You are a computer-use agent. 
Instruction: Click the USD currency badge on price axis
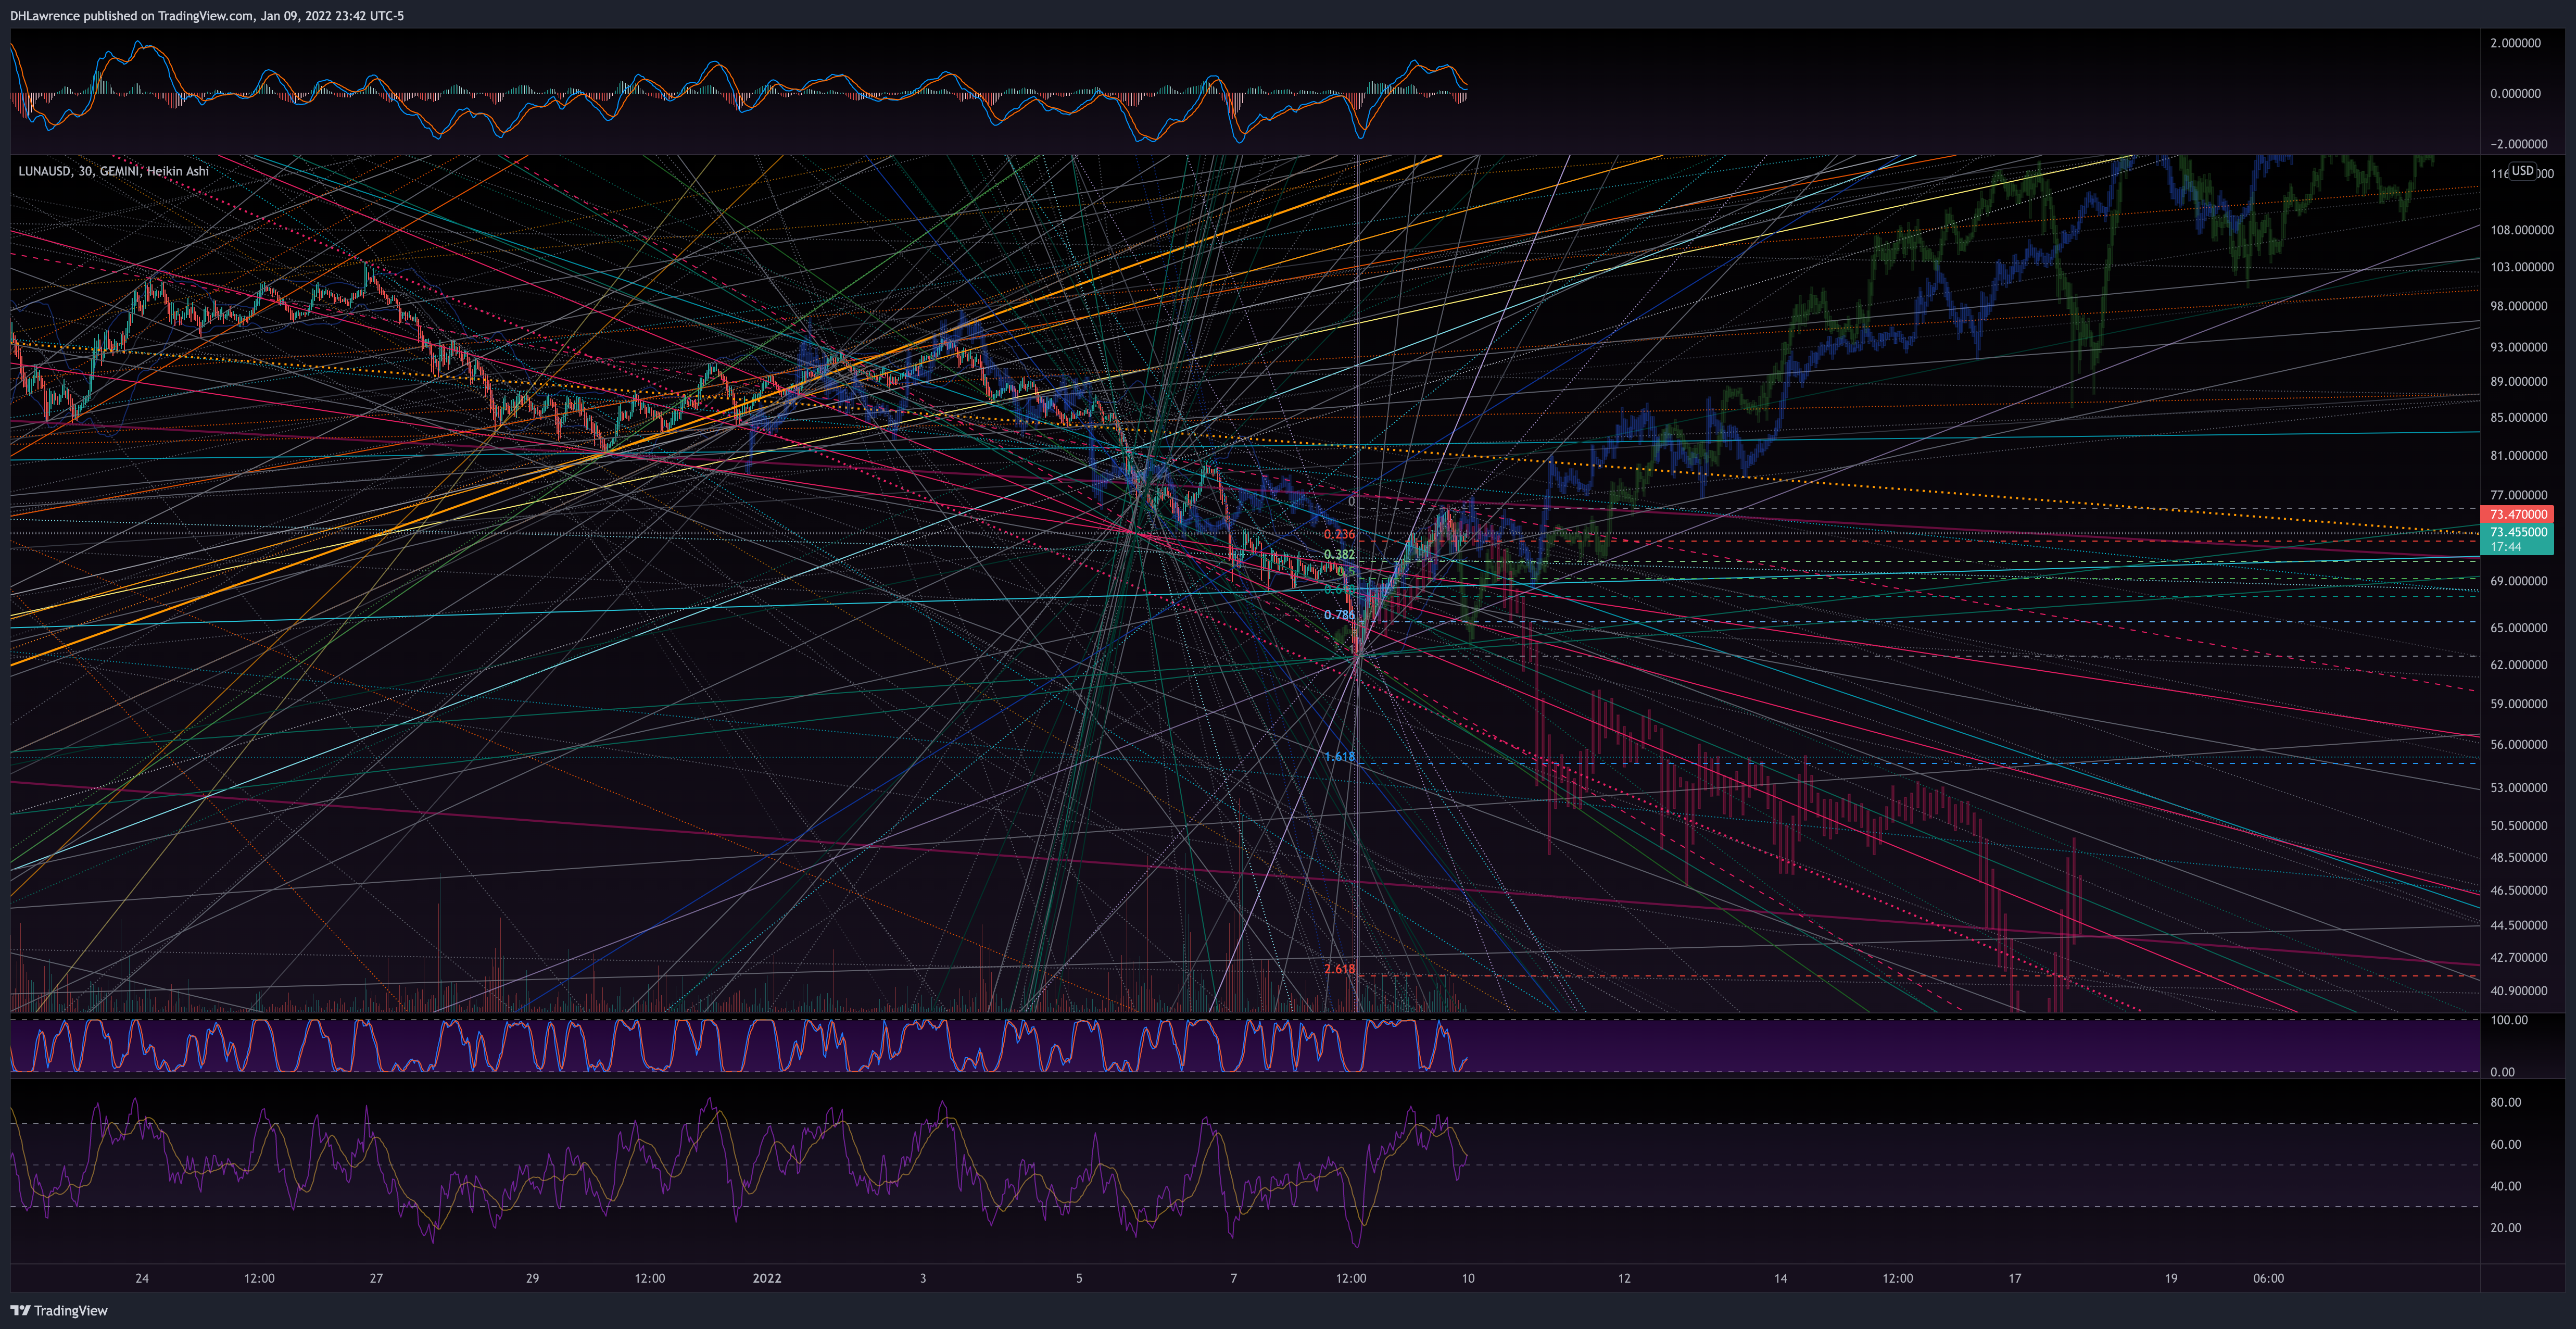2523,171
